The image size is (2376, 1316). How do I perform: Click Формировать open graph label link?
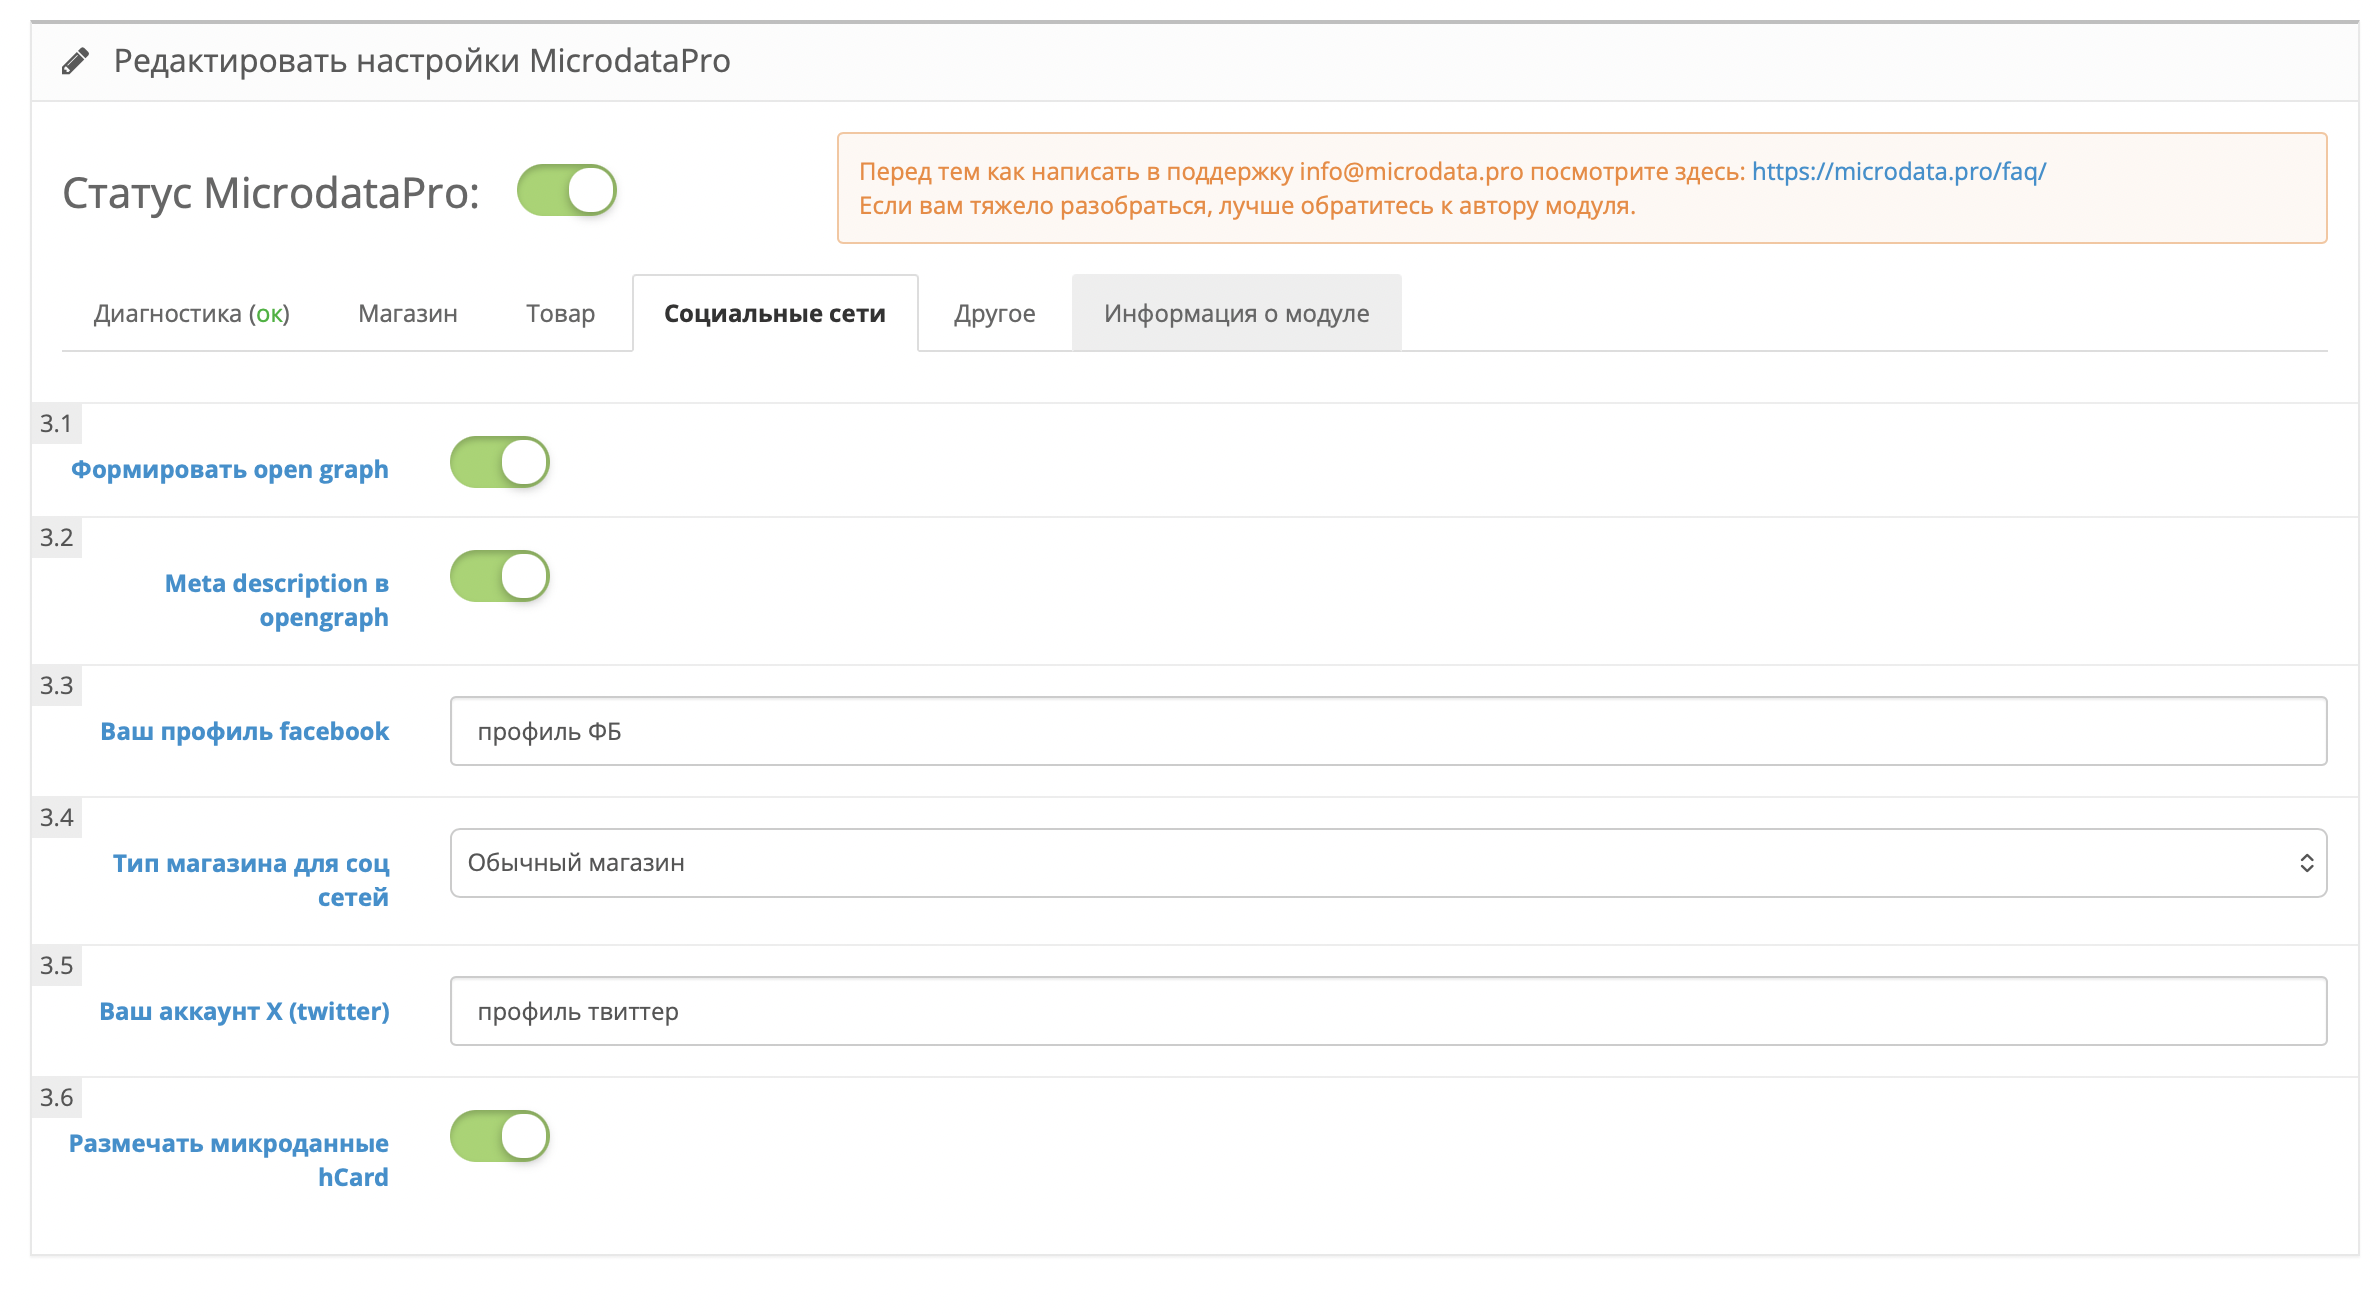click(230, 469)
